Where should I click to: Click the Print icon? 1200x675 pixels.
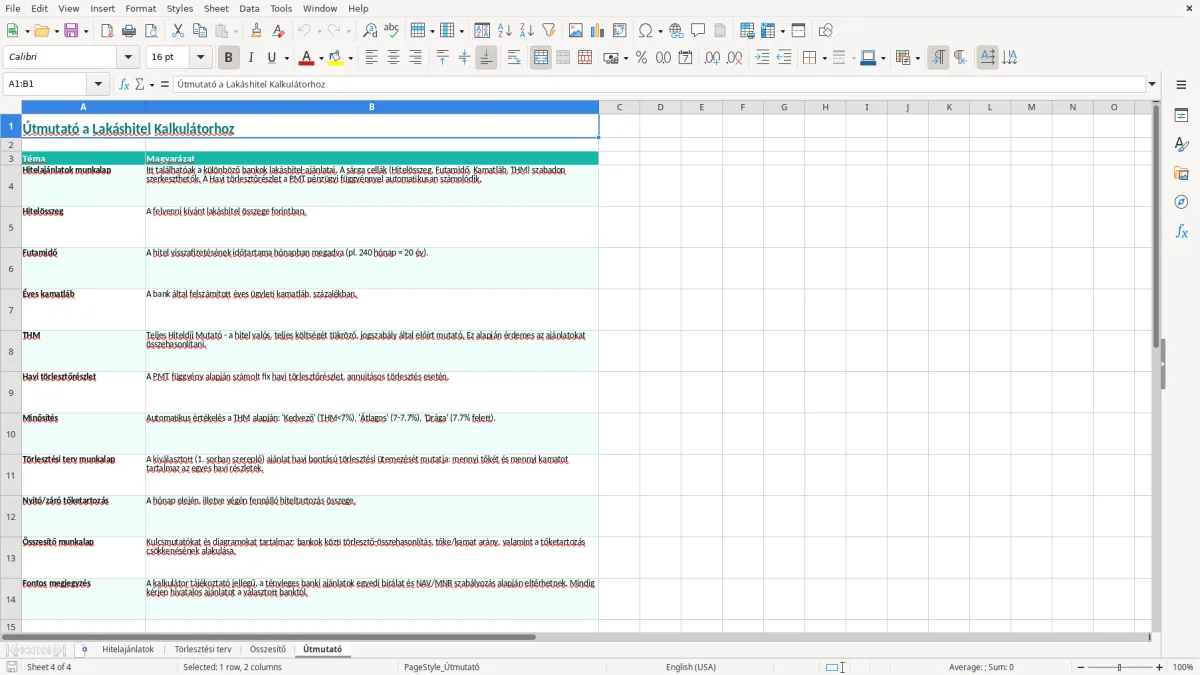(x=129, y=31)
